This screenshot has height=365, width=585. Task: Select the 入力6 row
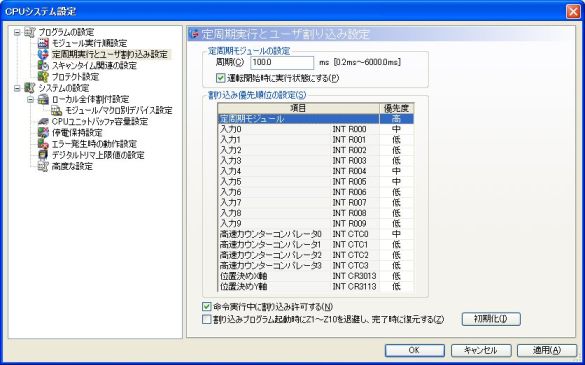click(x=316, y=192)
